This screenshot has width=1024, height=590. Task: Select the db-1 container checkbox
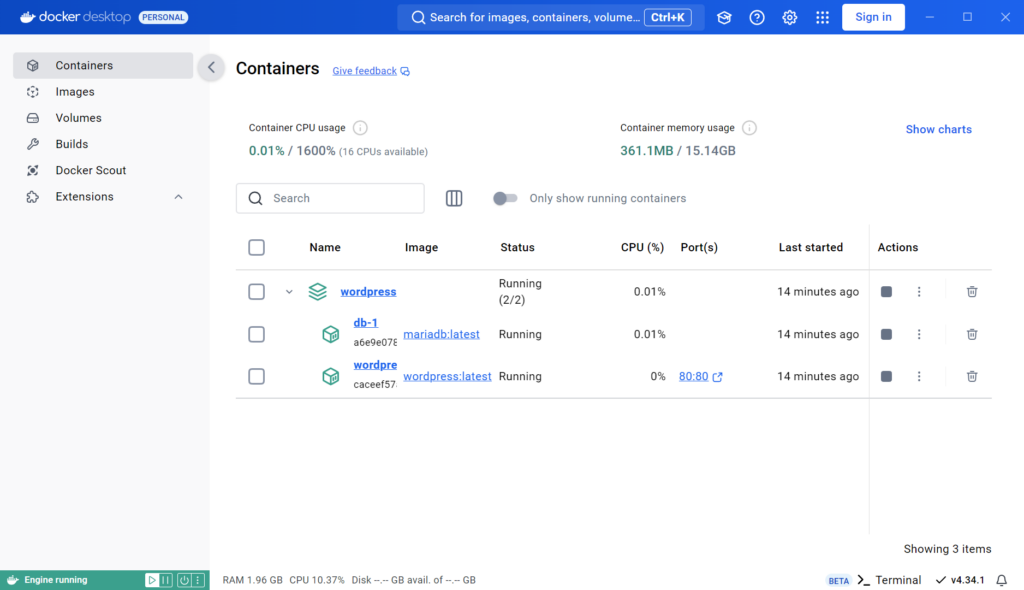point(256,334)
